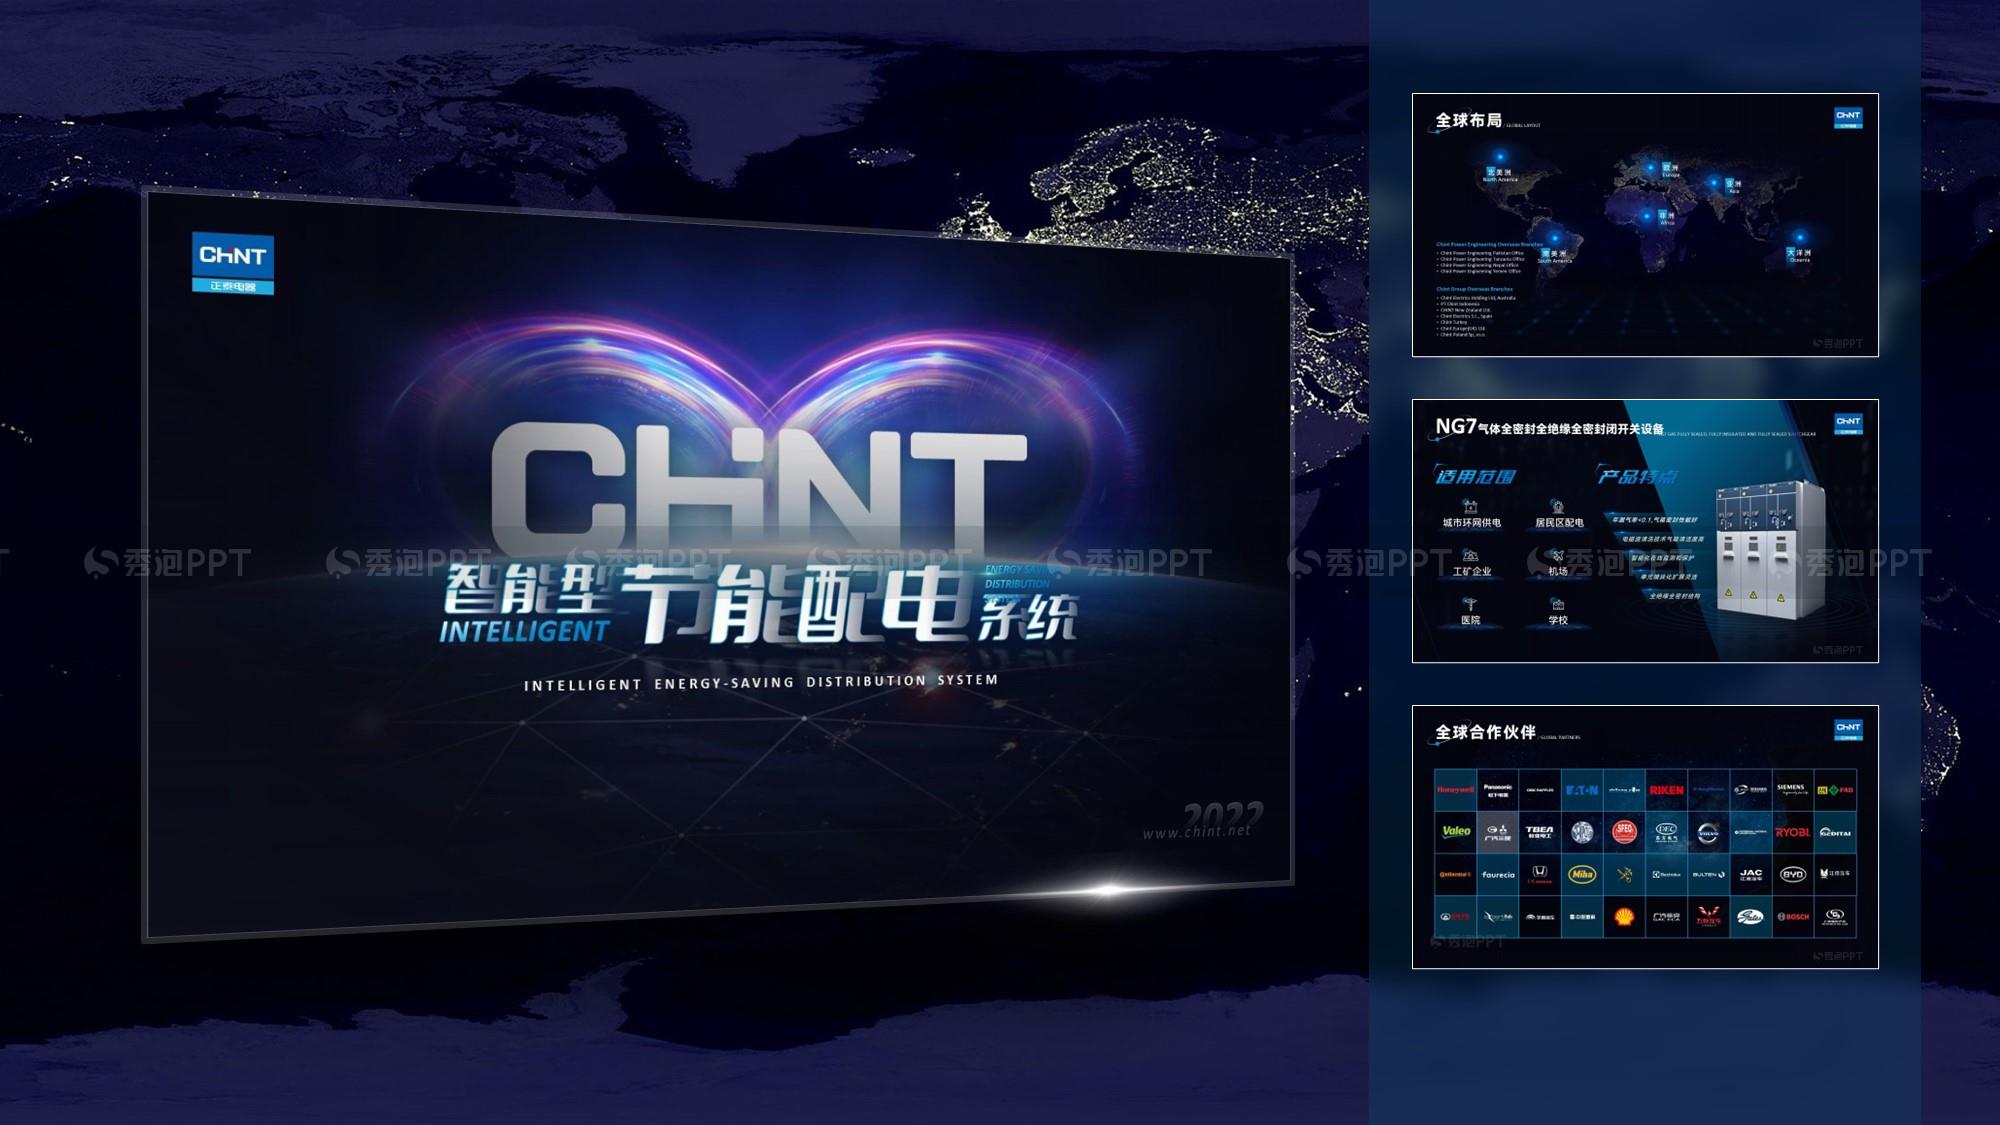This screenshot has height=1125, width=2000.
Task: Click the 全球合作伙伴 title text
Action: [1485, 733]
